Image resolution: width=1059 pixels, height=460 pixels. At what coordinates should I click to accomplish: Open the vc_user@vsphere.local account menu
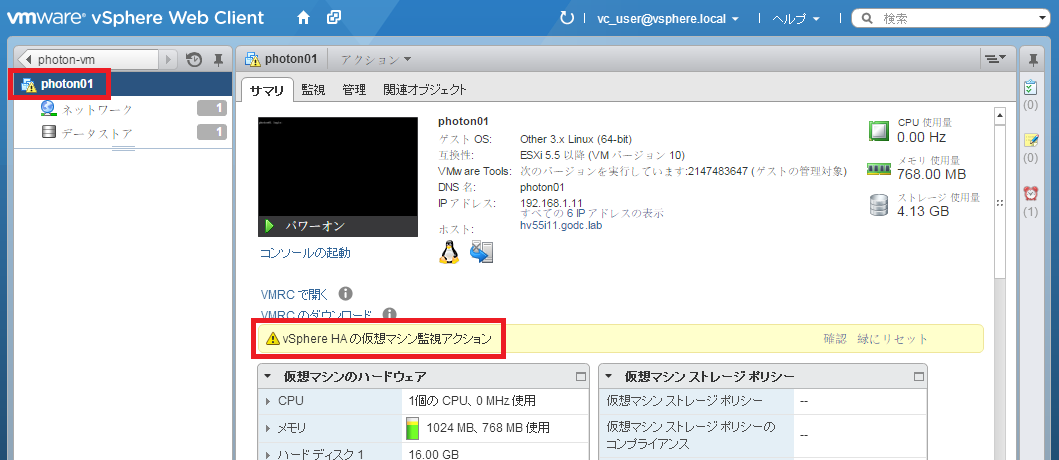[667, 19]
